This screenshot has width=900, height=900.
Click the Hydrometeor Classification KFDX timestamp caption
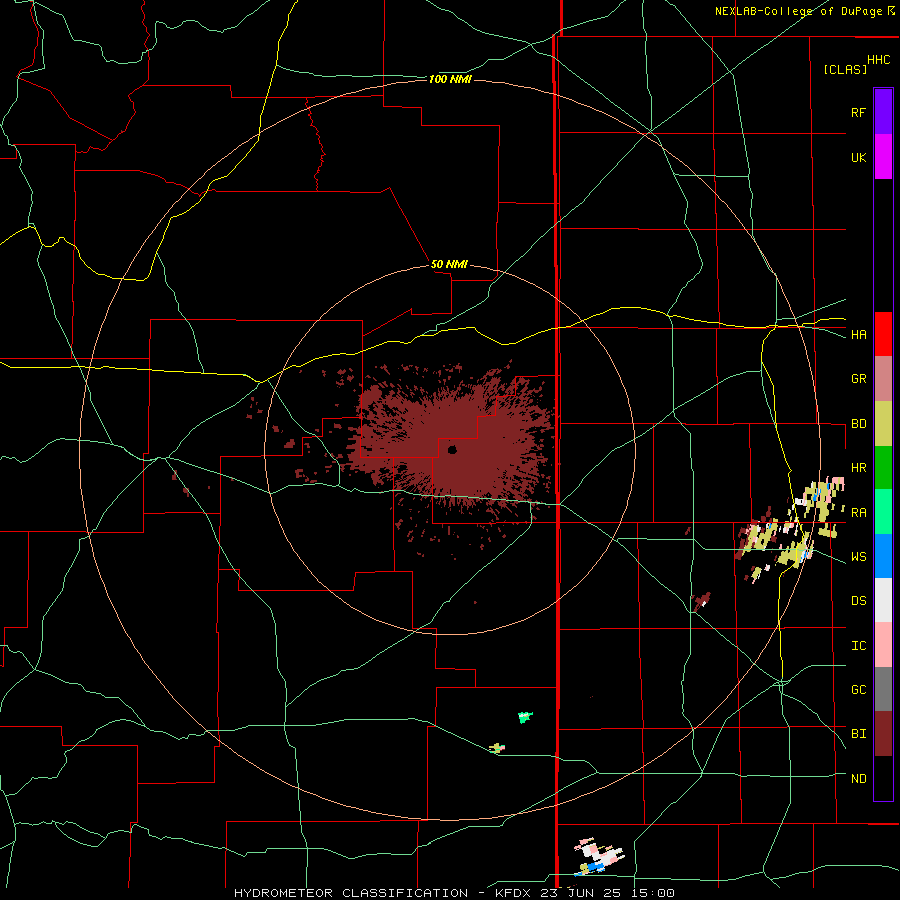point(454,893)
